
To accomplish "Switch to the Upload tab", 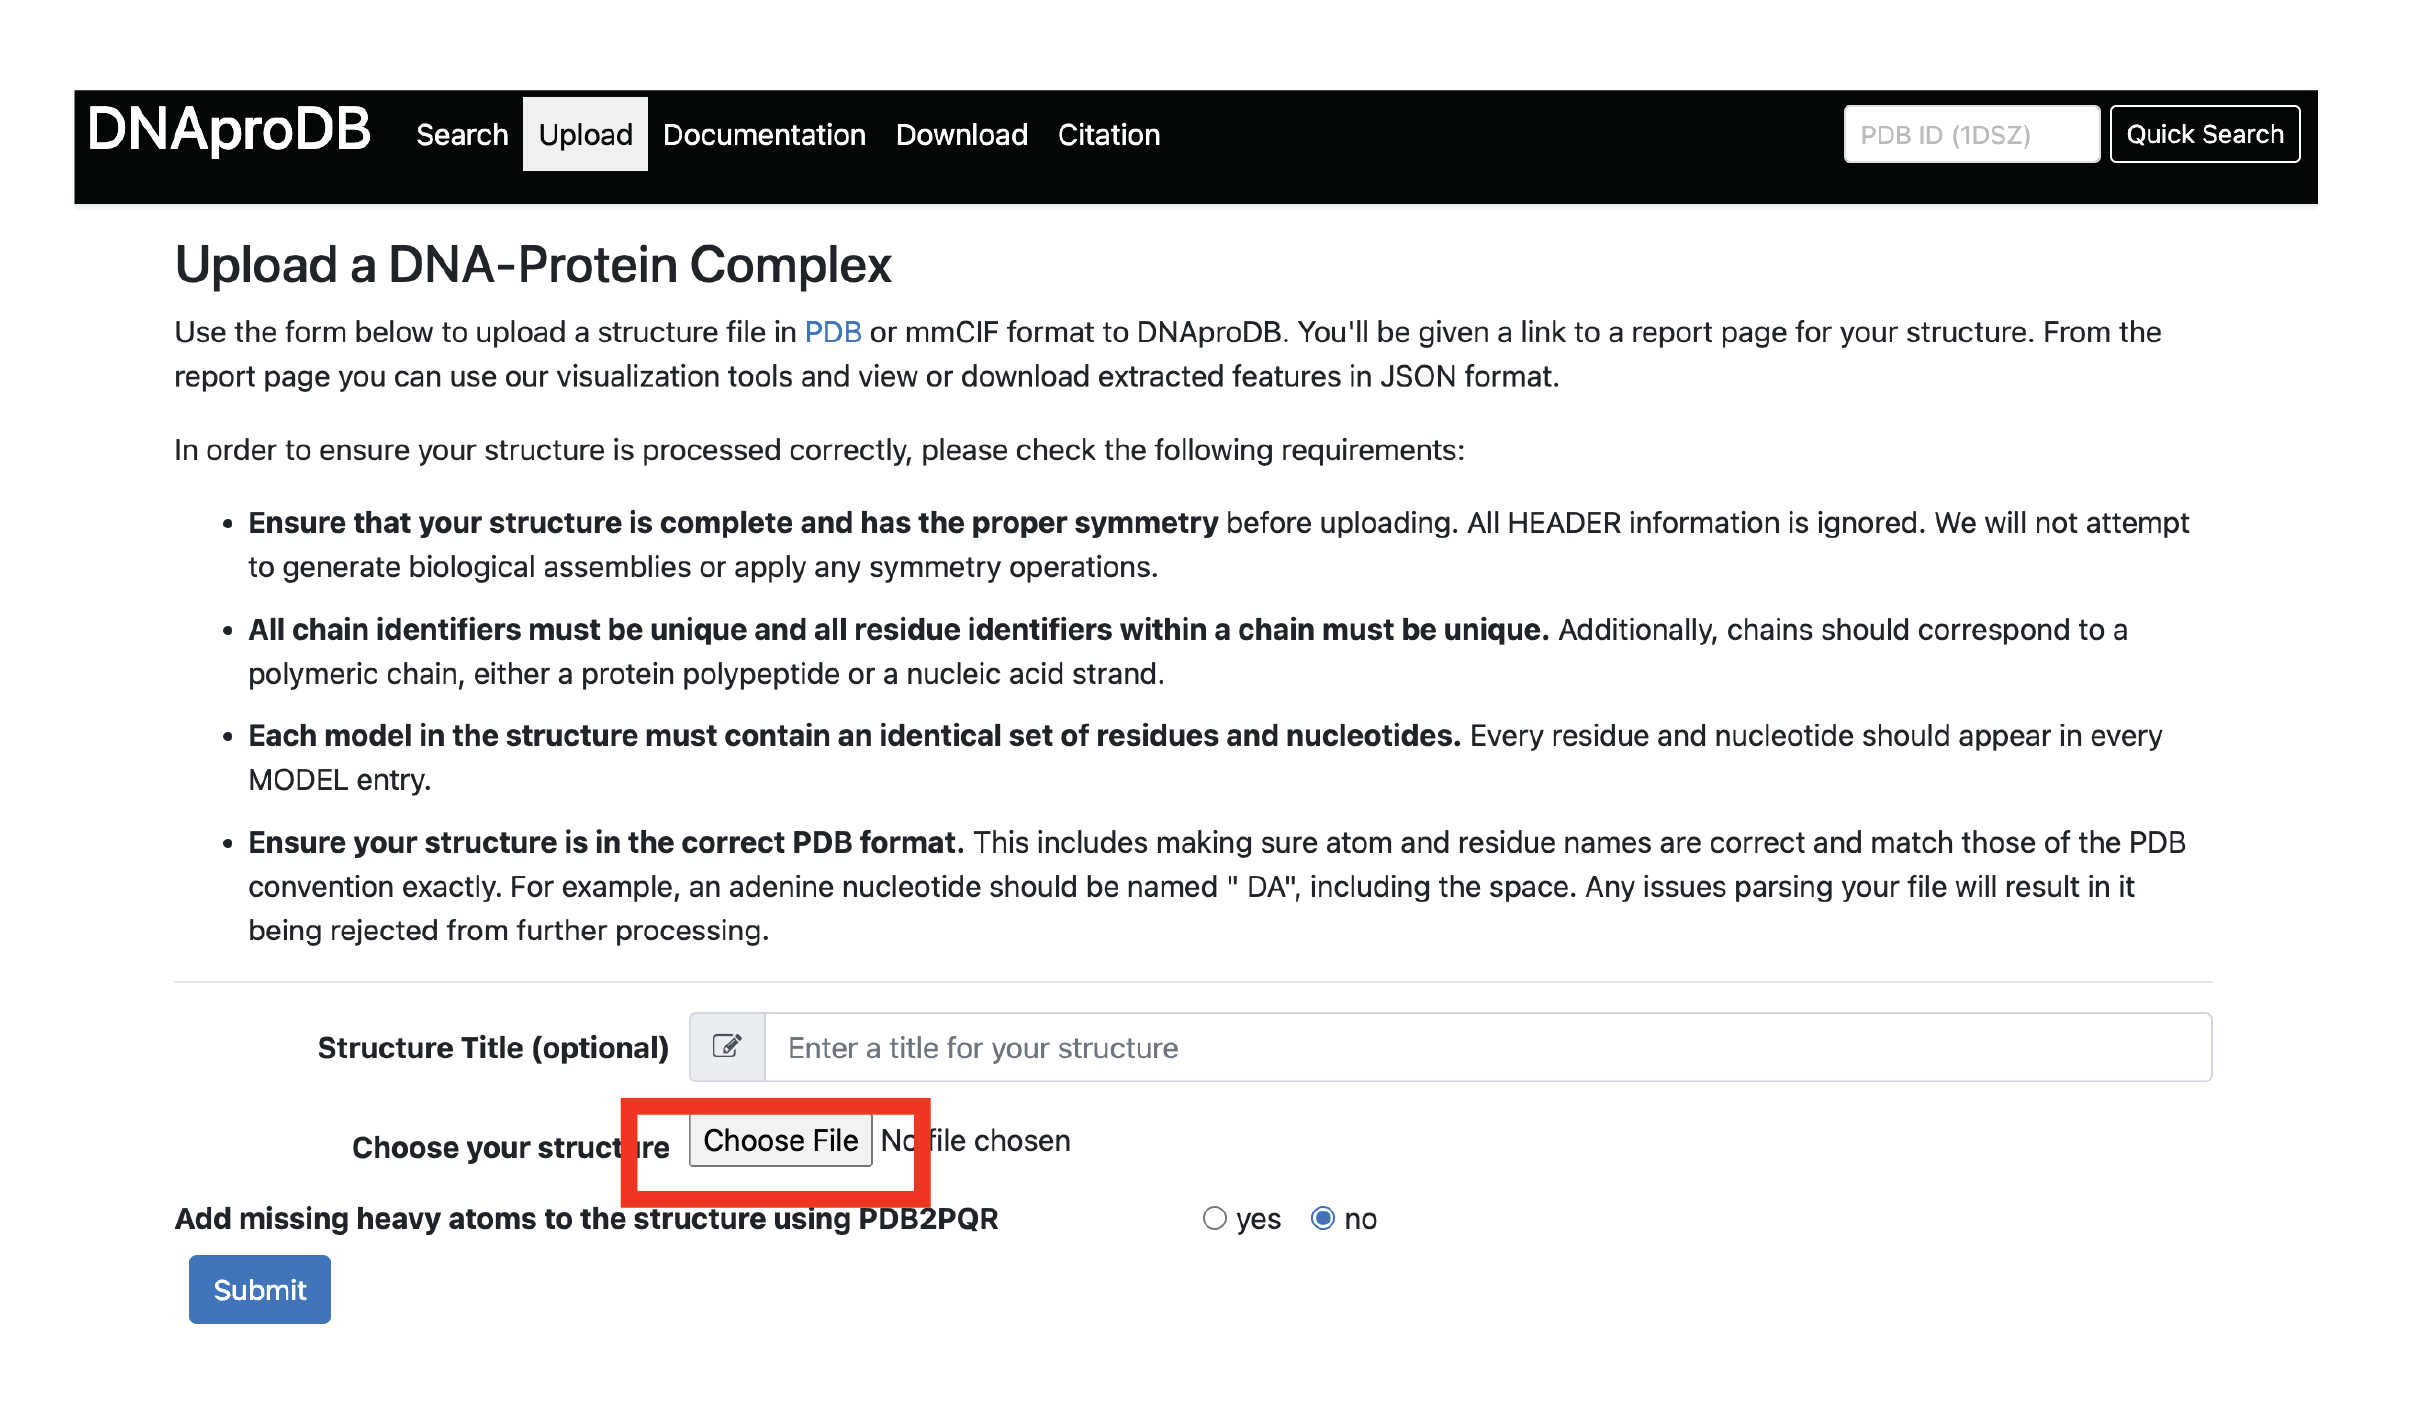I will click(x=585, y=135).
